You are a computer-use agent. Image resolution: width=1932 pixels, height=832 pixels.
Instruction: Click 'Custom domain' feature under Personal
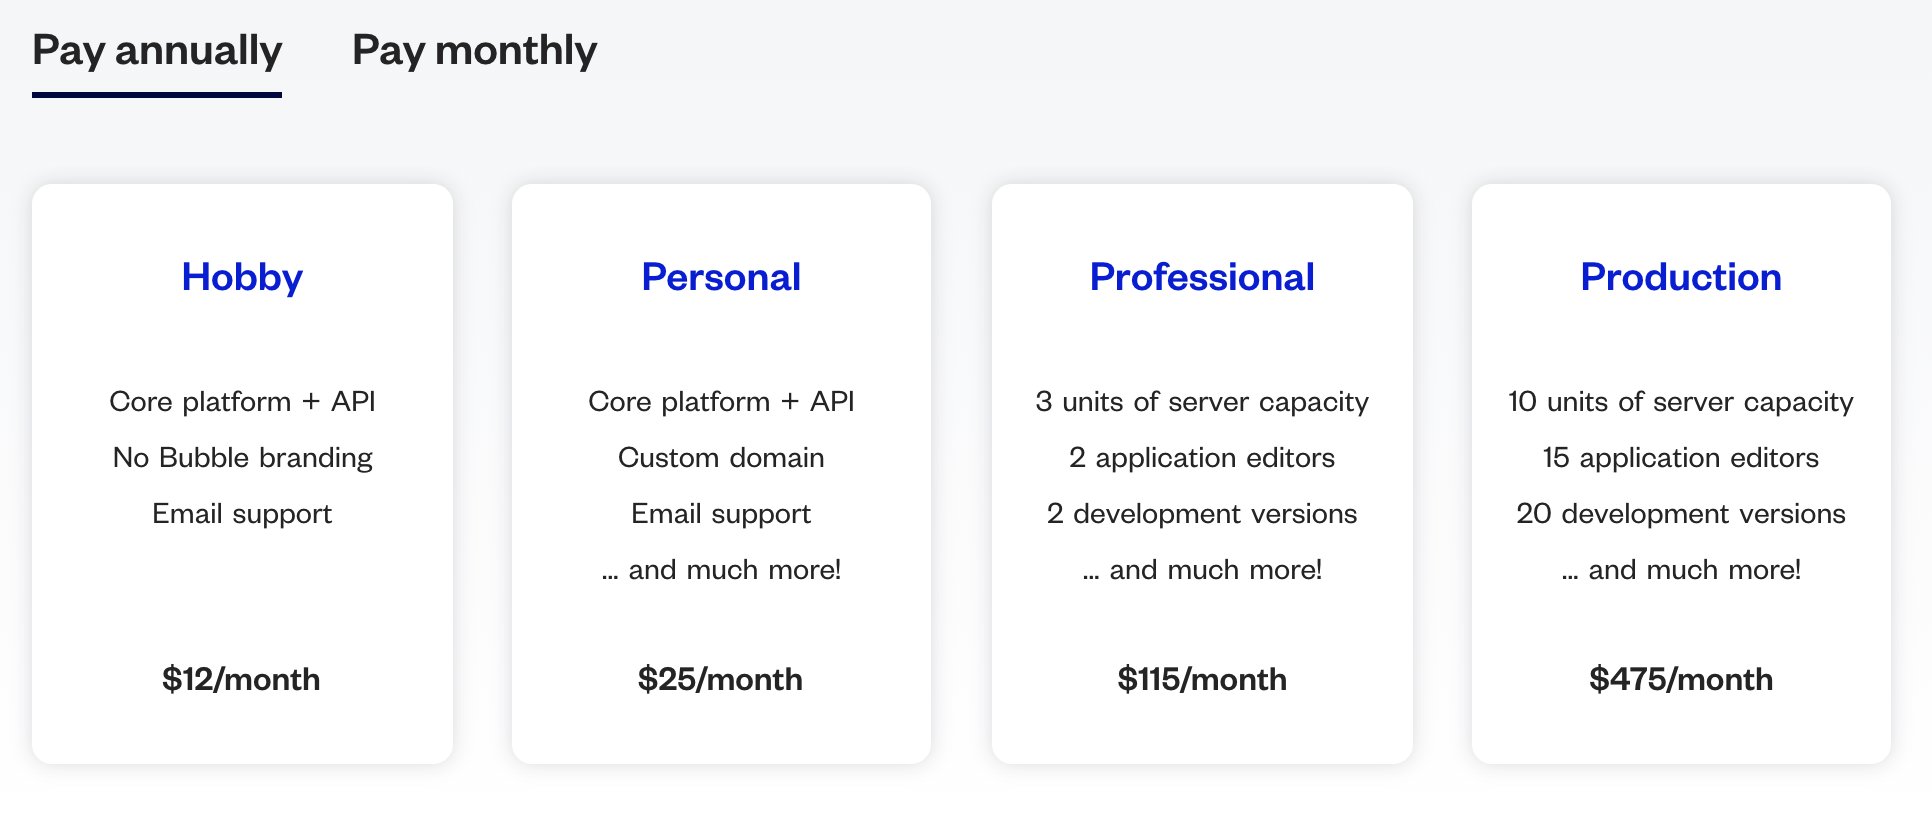pyautogui.click(x=721, y=457)
